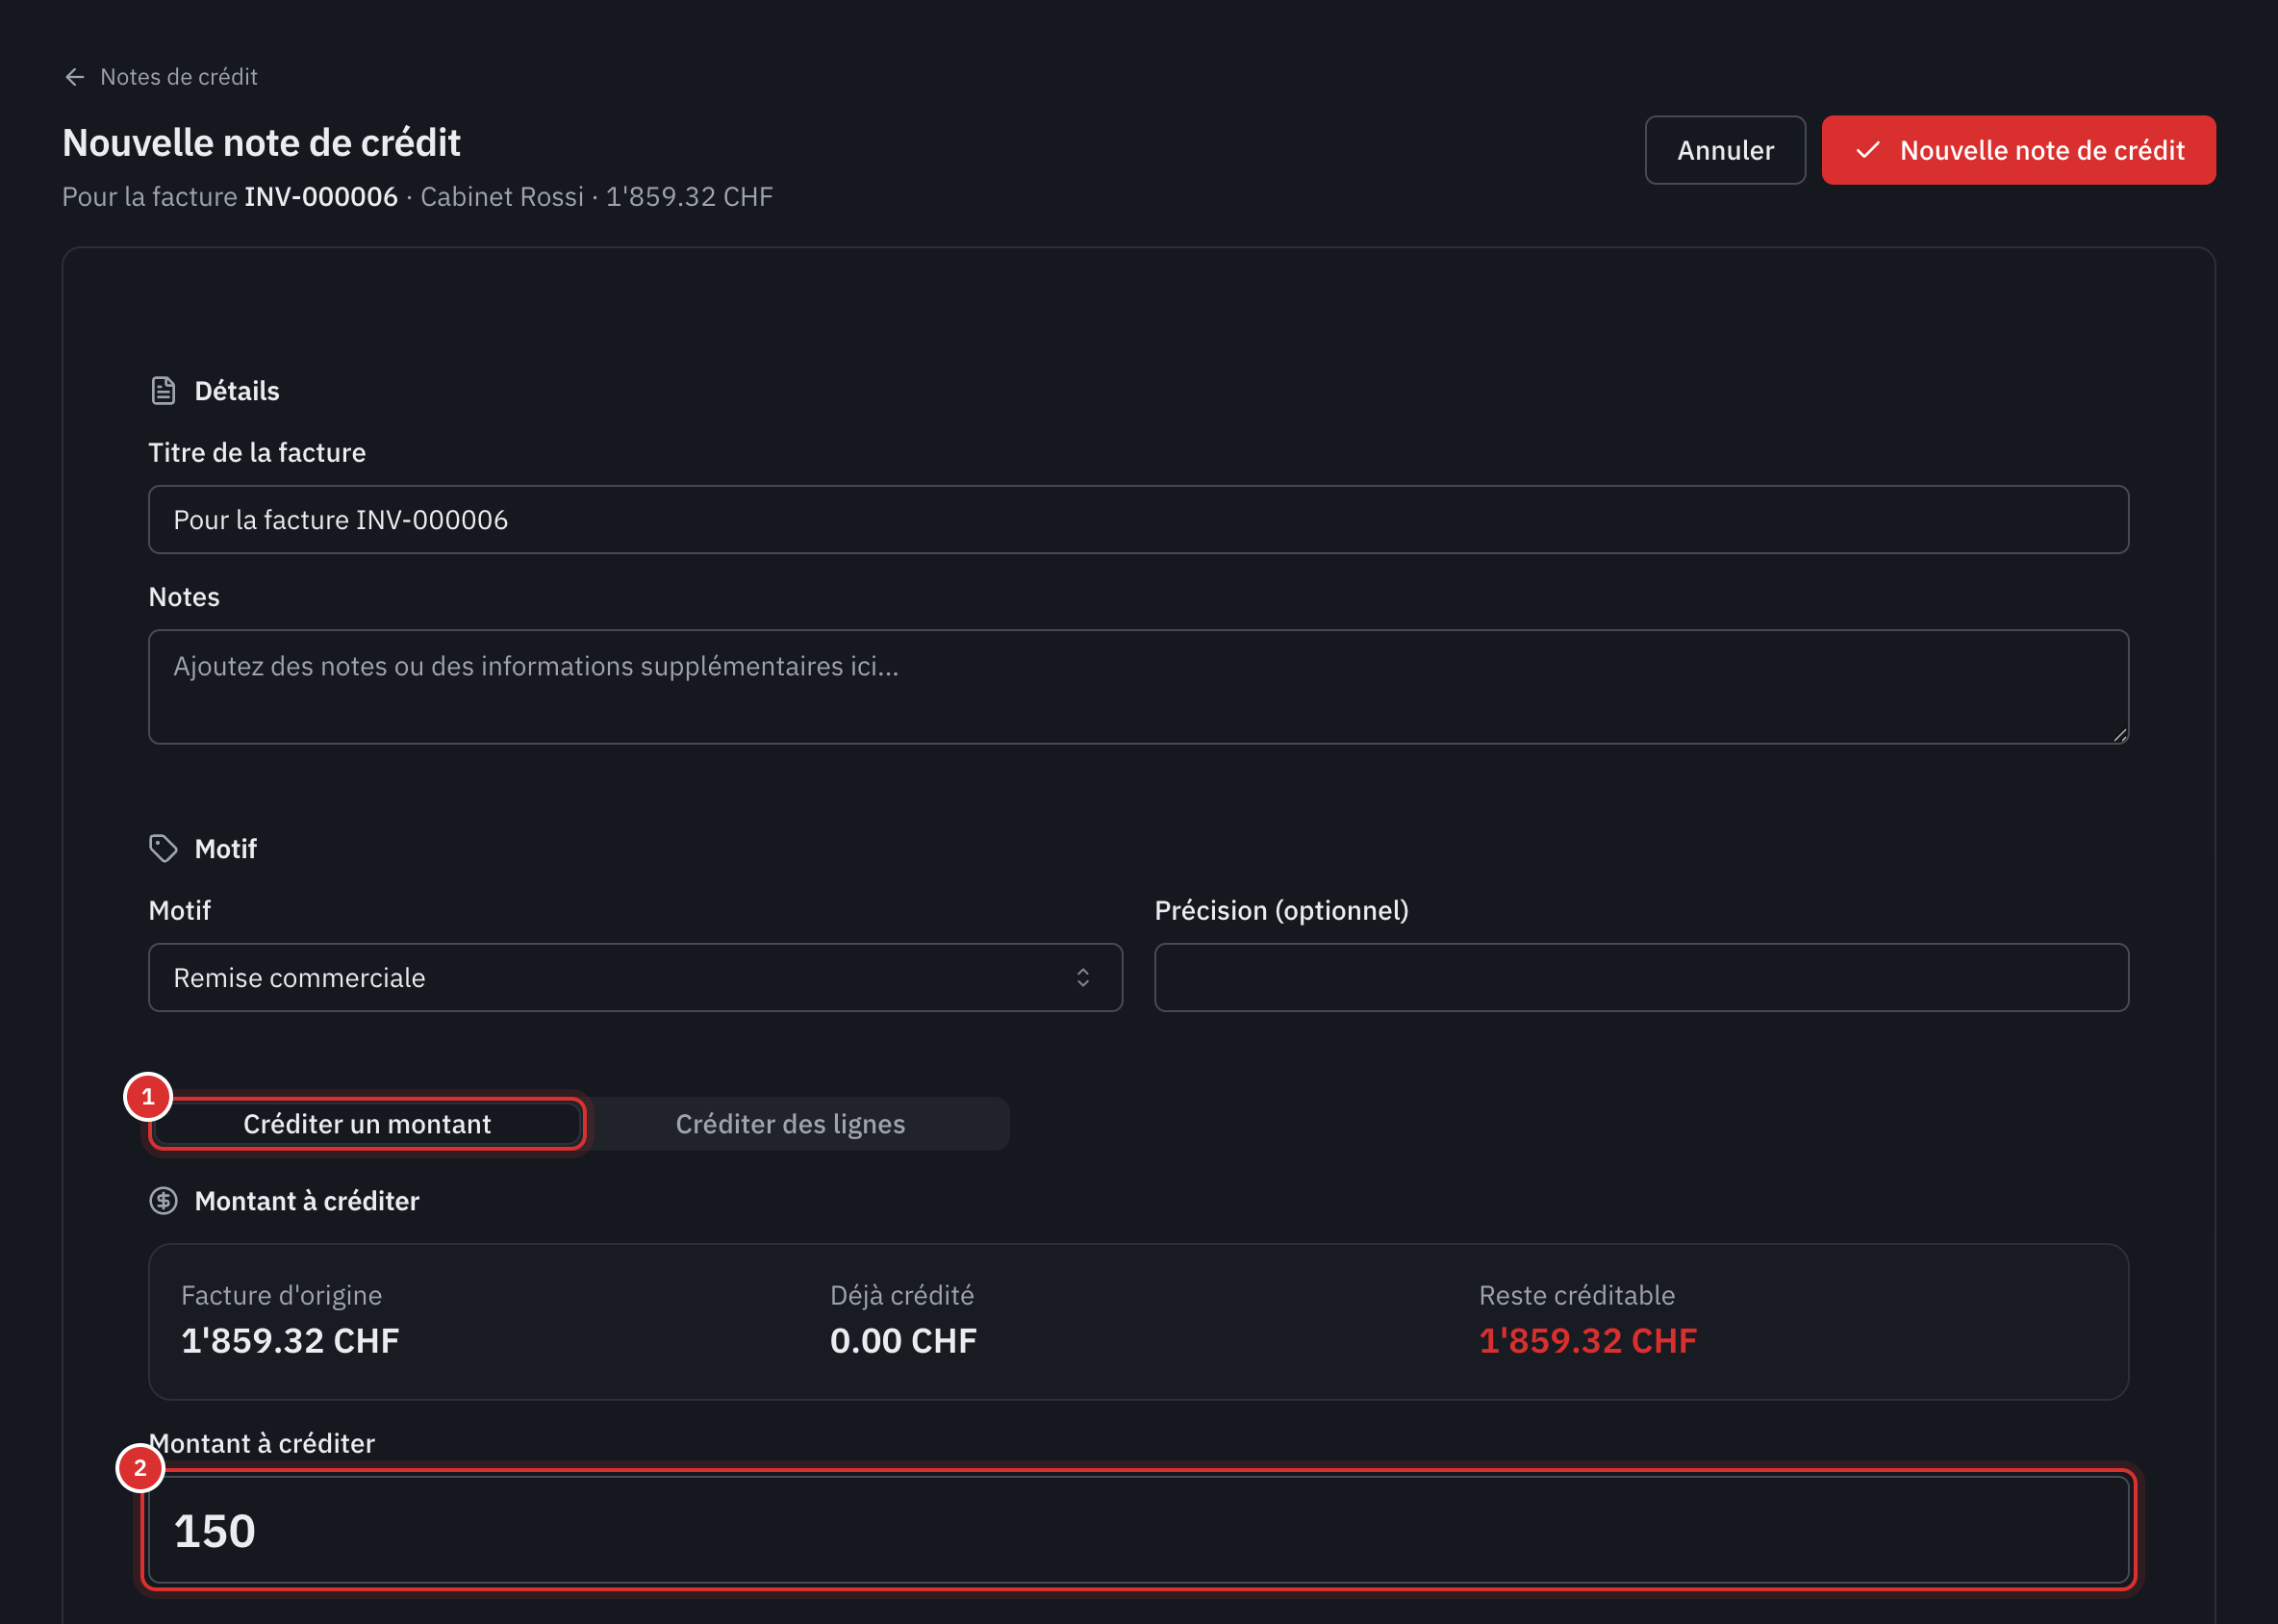Open the Remise commerciale motif dropdown
The height and width of the screenshot is (1624, 2278).
tap(635, 978)
